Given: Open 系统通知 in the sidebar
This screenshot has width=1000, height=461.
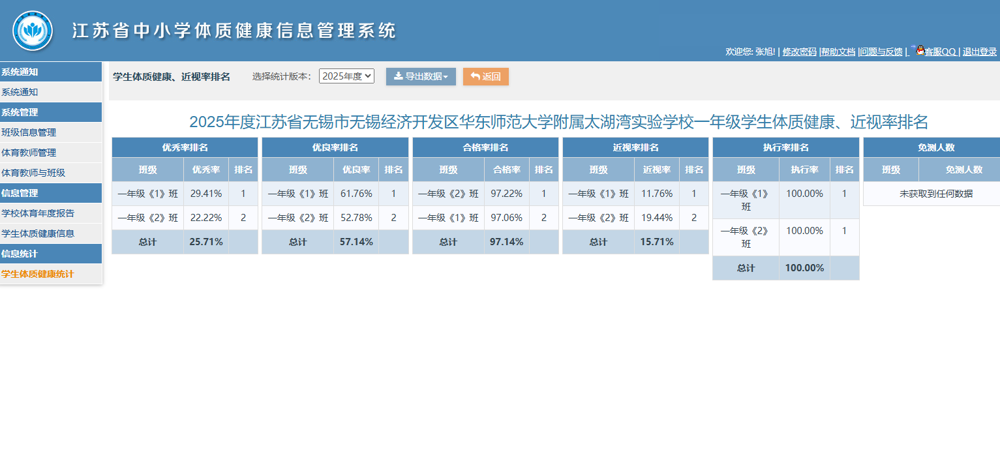Looking at the screenshot, I should (20, 92).
